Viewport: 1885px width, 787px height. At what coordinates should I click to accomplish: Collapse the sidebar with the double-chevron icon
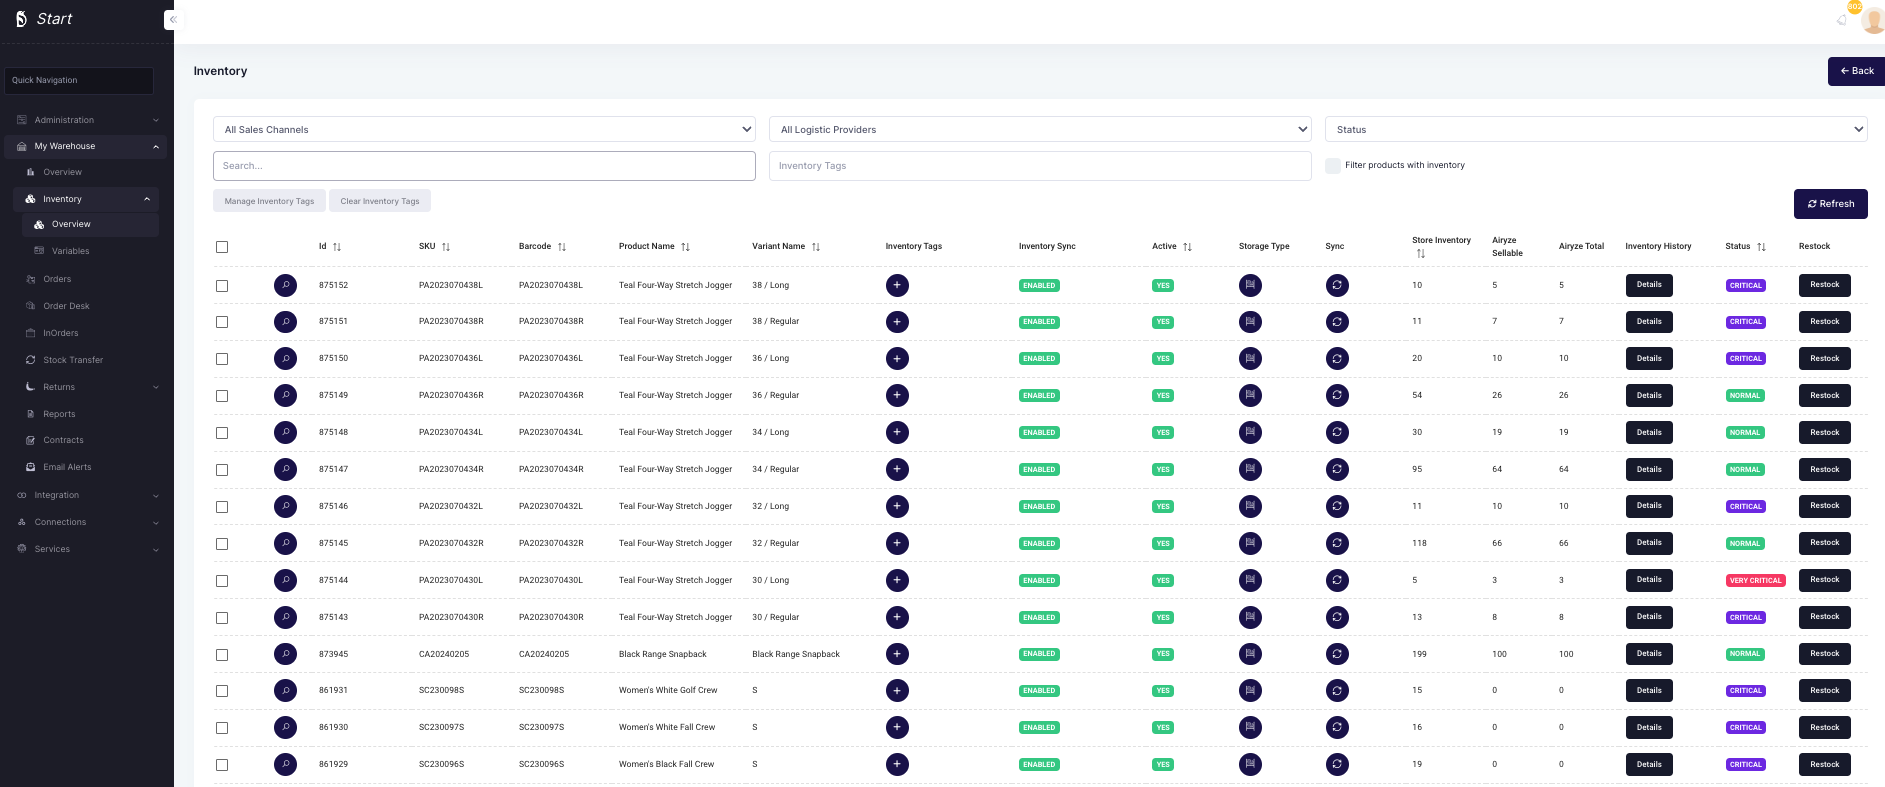pyautogui.click(x=172, y=19)
